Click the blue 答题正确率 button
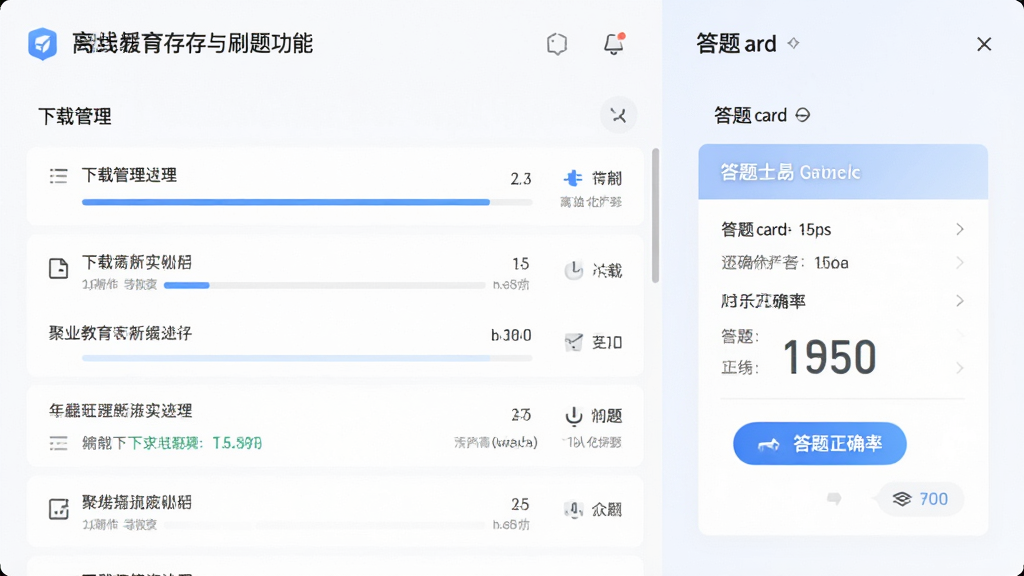 pos(820,443)
